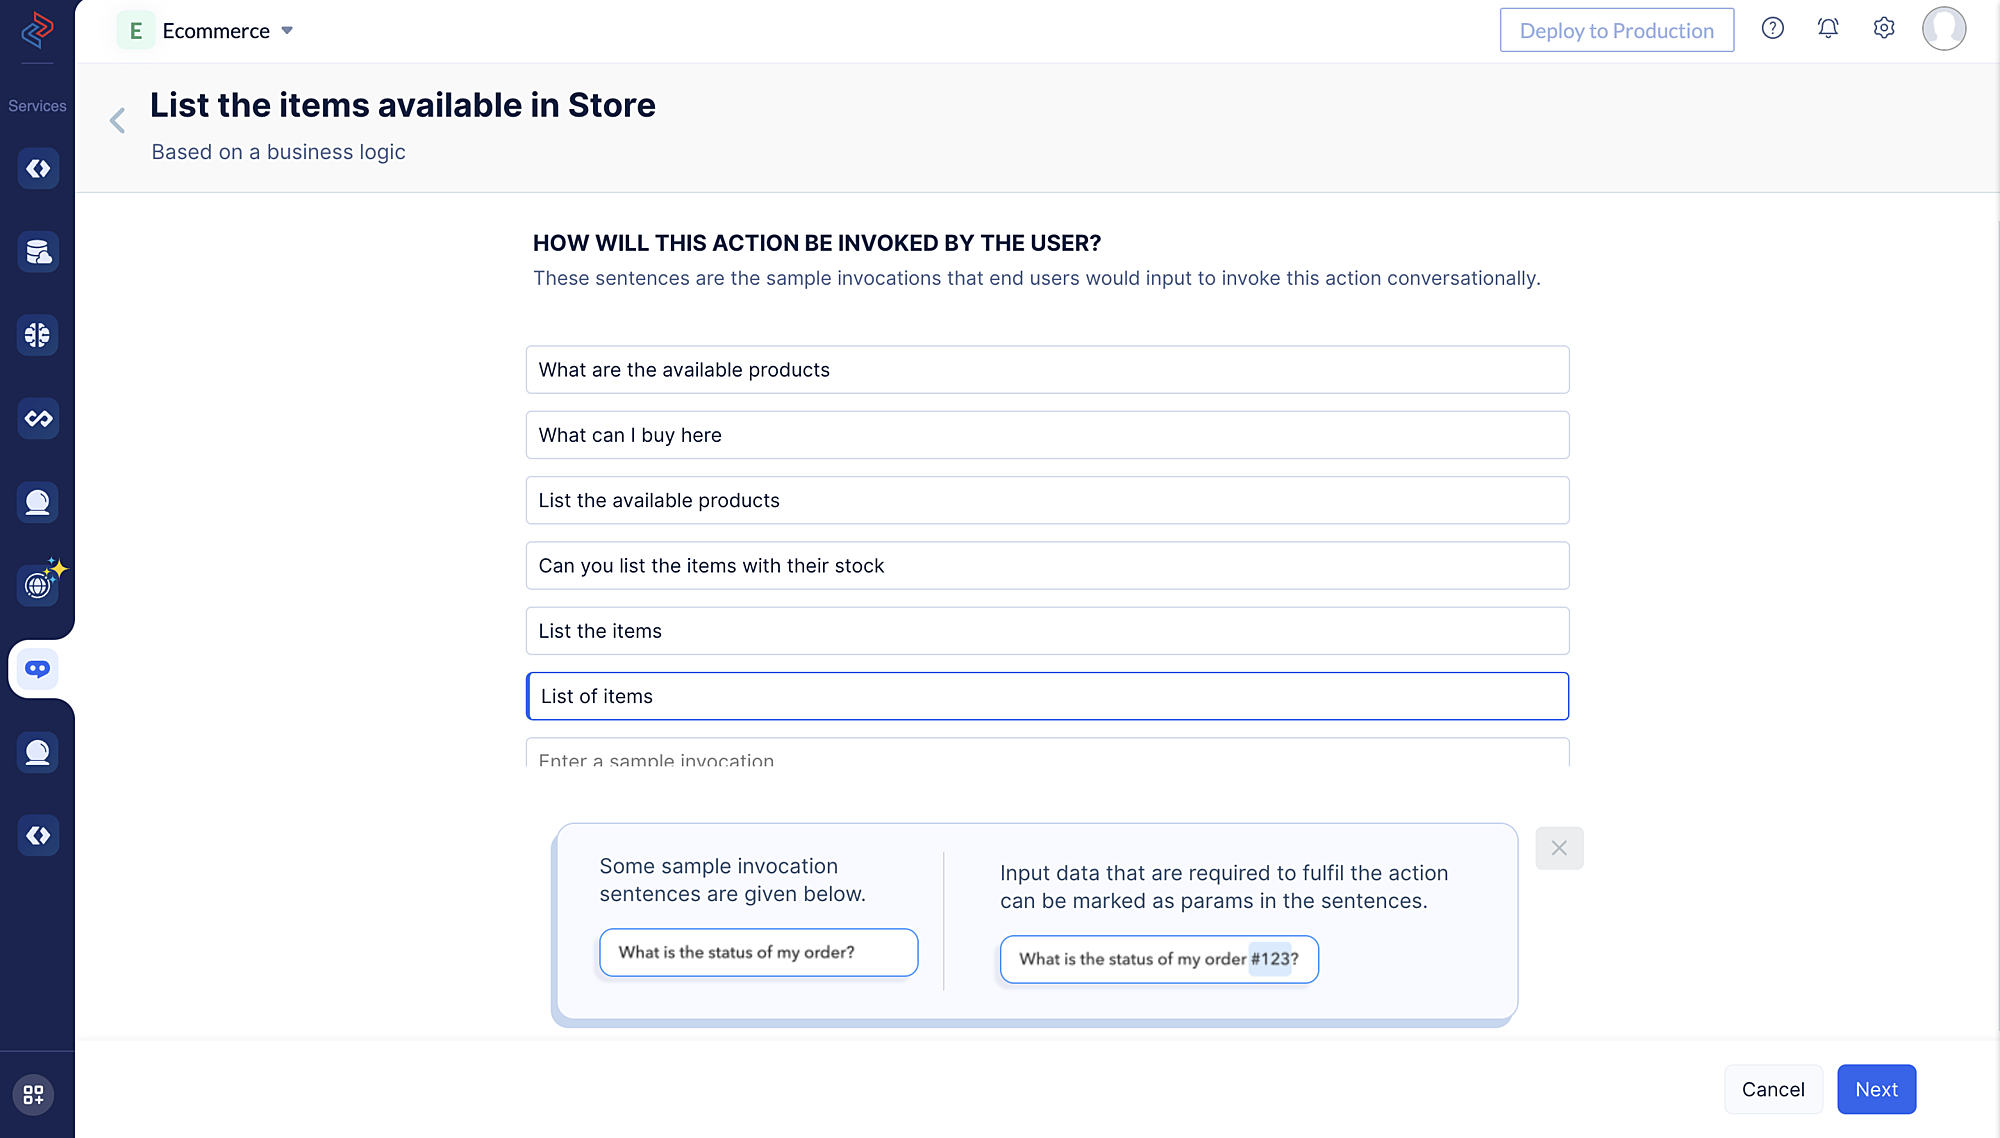
Task: Click the "List of items" invocation field
Action: pyautogui.click(x=1047, y=696)
